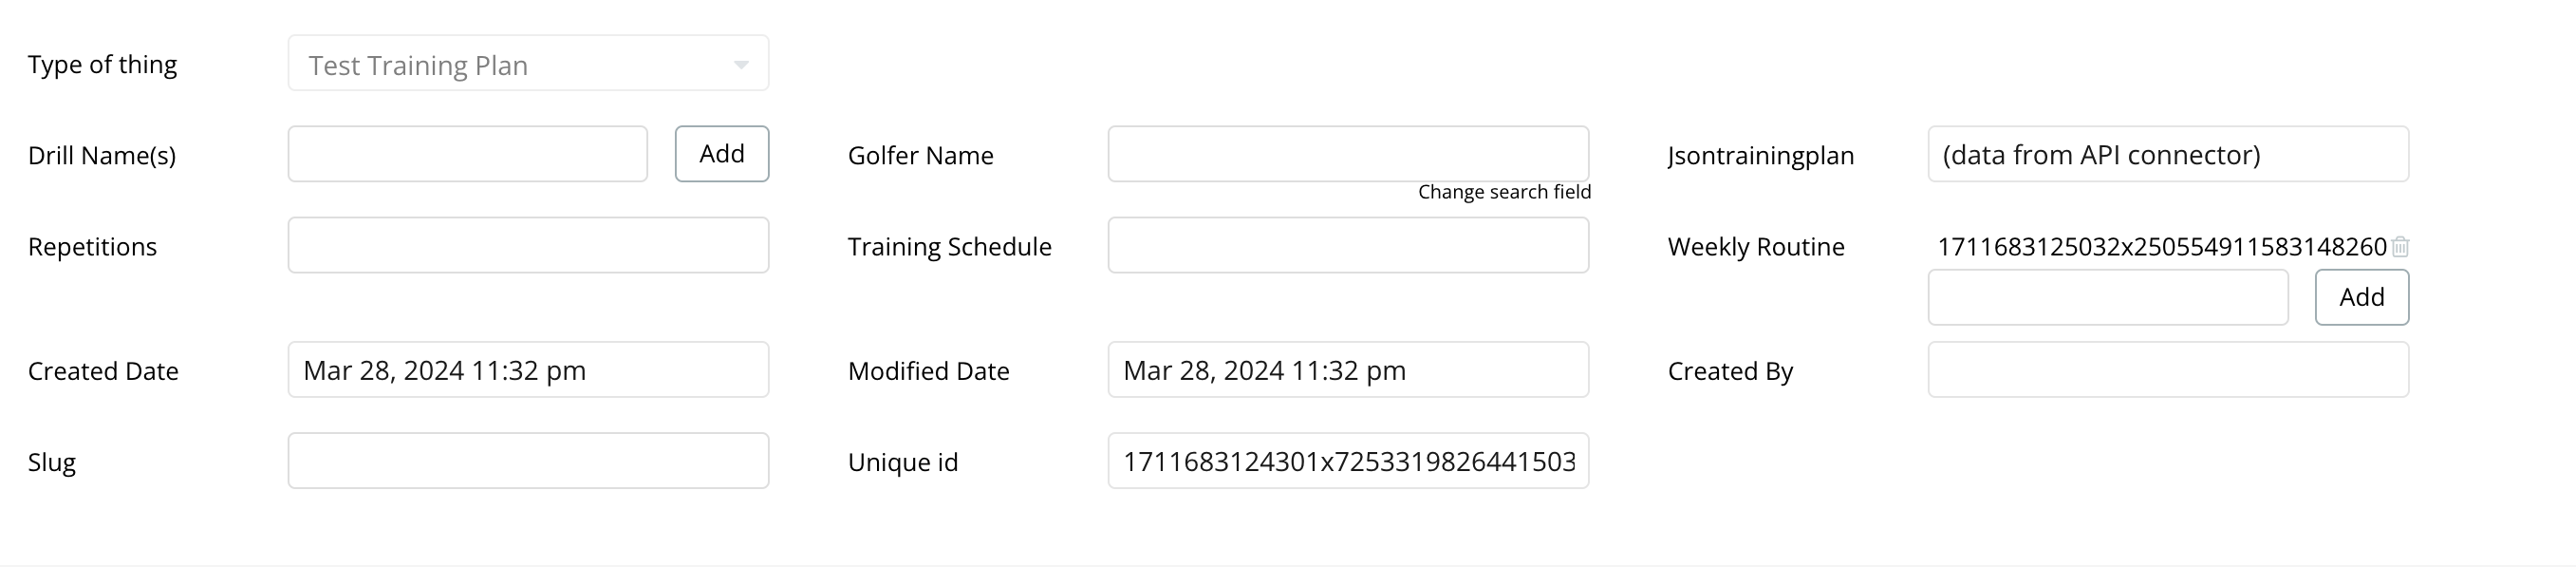Click the Jsontrainingplan field label

pos(1760,156)
